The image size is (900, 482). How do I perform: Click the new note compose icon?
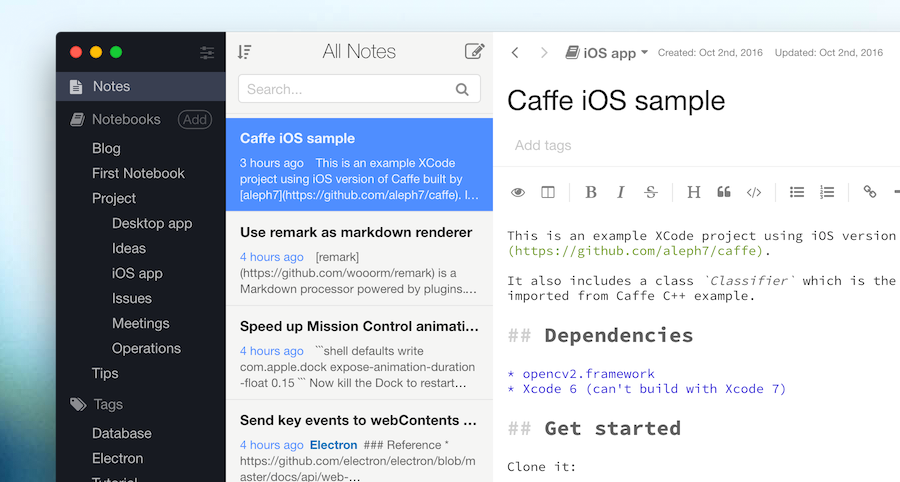click(x=474, y=51)
